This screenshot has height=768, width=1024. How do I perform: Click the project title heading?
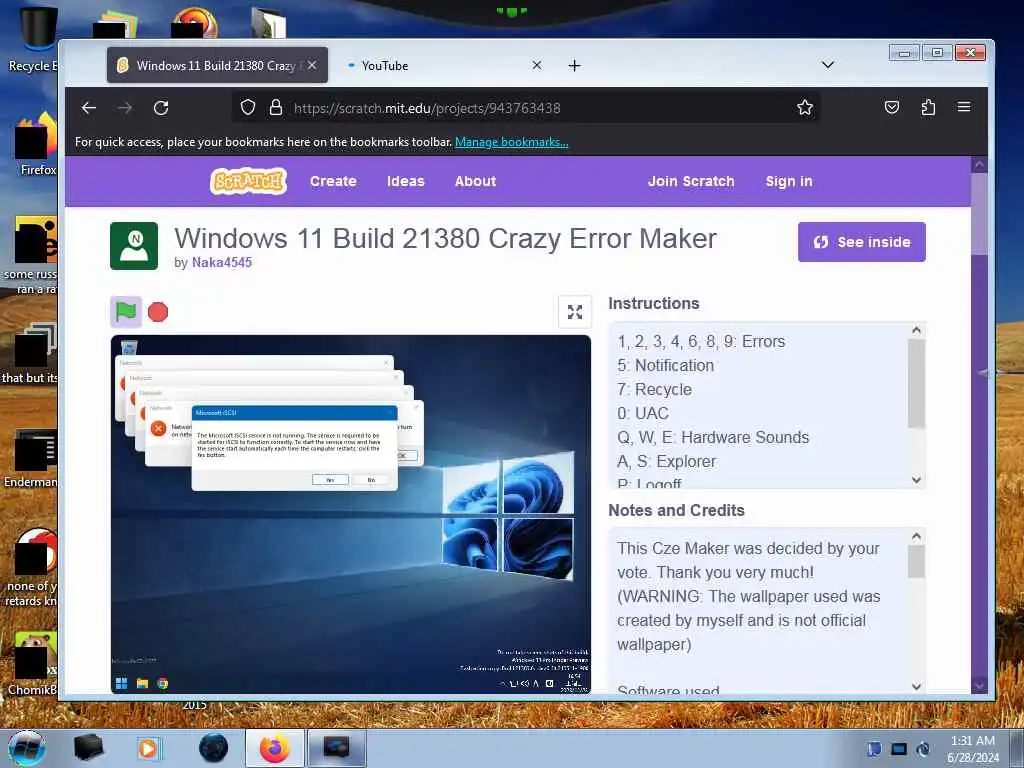pyautogui.click(x=445, y=238)
